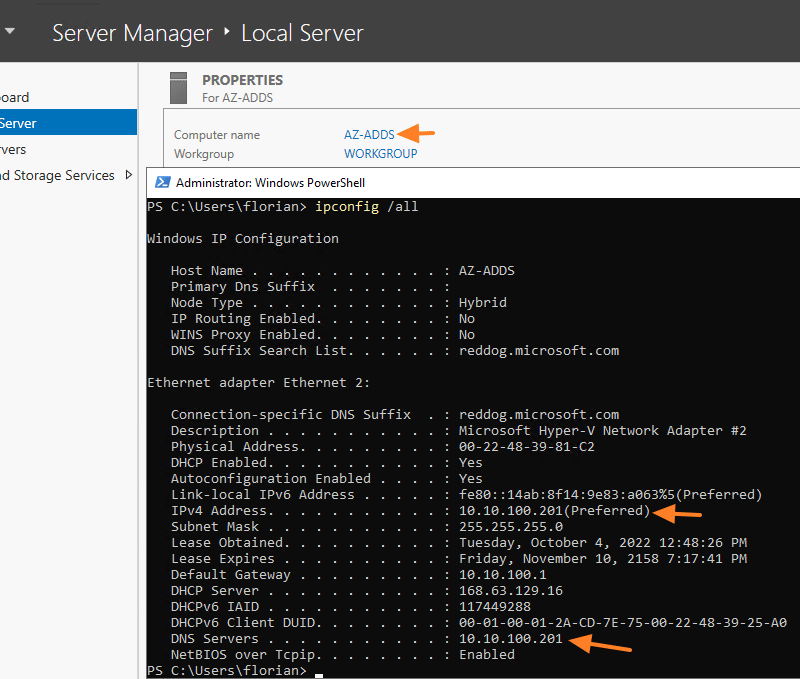The image size is (800, 679).
Task: Click the PROPERTIES heading for AZ-ADDS
Action: pos(242,80)
